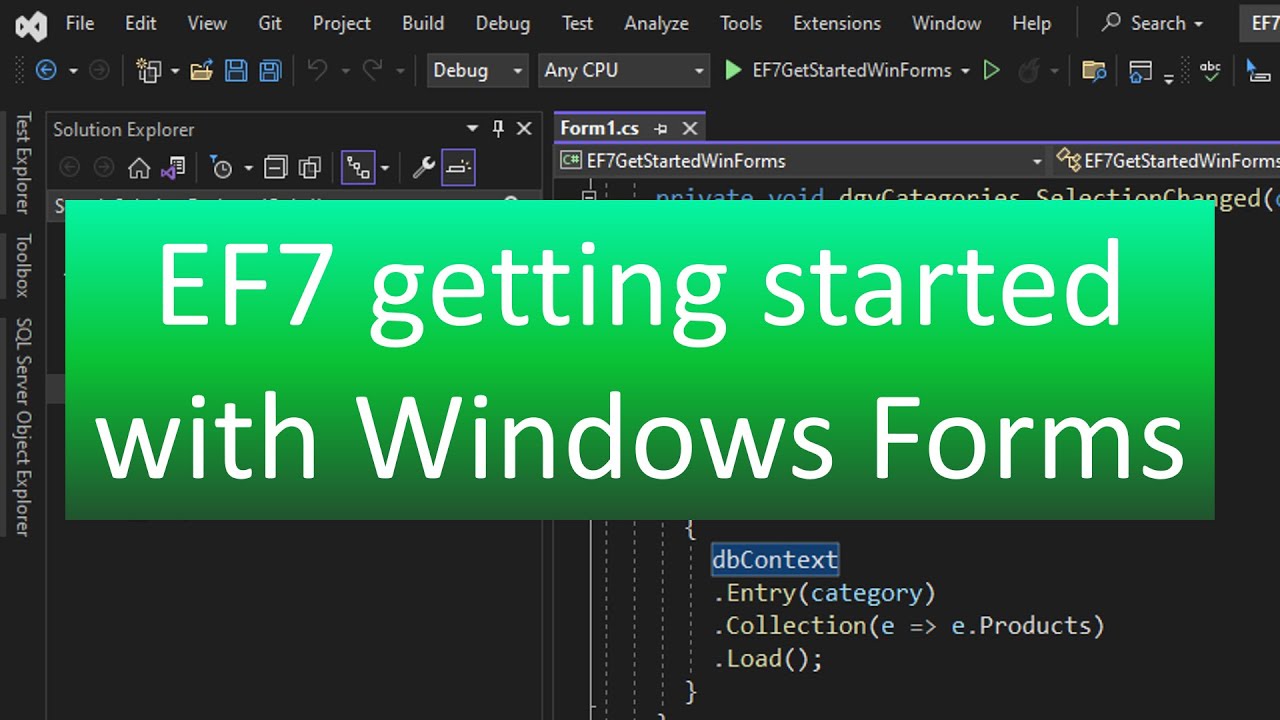The image size is (1280, 720).
Task: Toggle Preview Selected Items button
Action: pyautogui.click(x=458, y=167)
